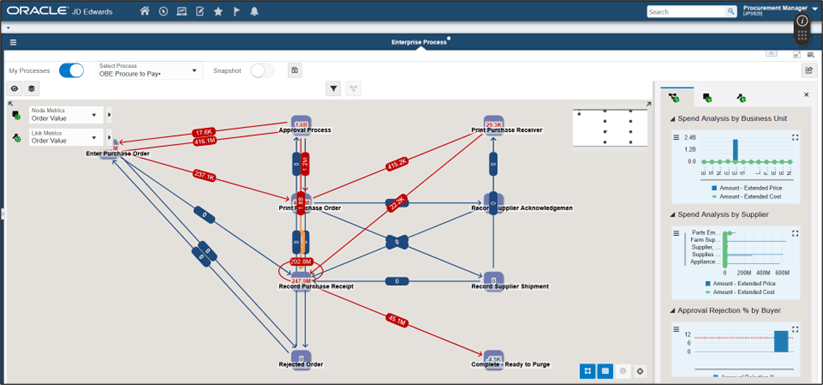Open the layers stack icon button
The width and height of the screenshot is (823, 385).
31,89
